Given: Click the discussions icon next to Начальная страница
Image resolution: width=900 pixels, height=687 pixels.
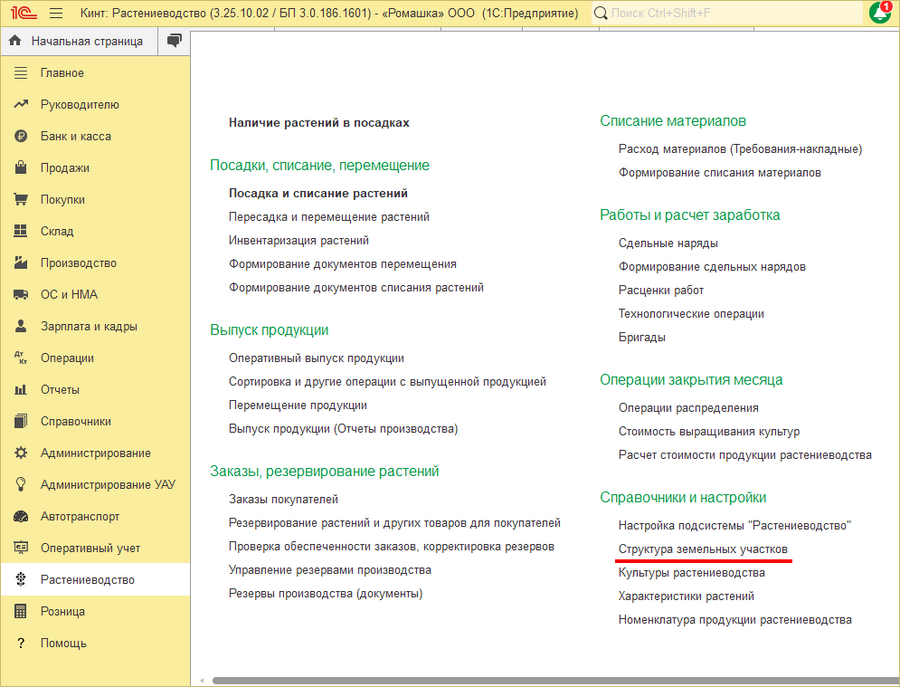Looking at the screenshot, I should click(x=173, y=41).
